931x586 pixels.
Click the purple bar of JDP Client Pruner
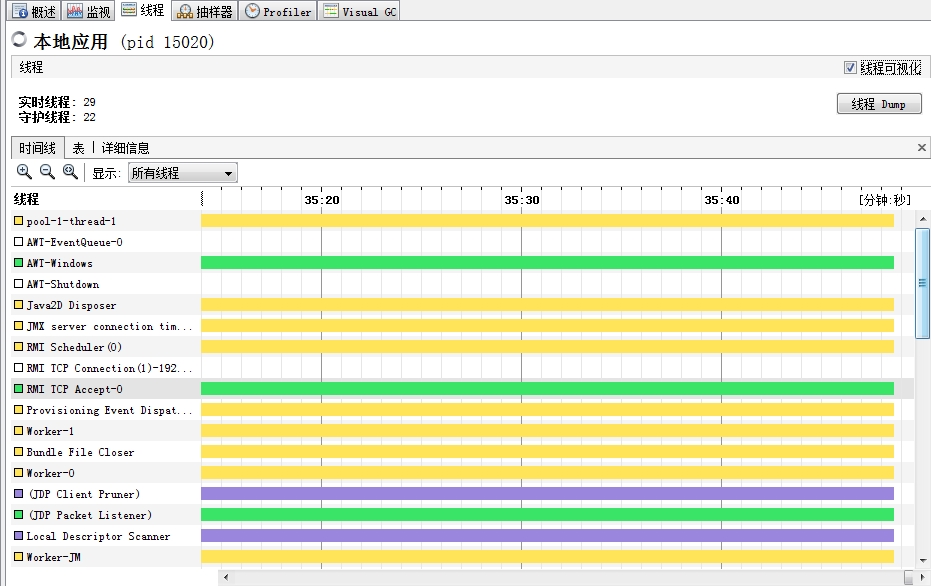[x=547, y=493]
